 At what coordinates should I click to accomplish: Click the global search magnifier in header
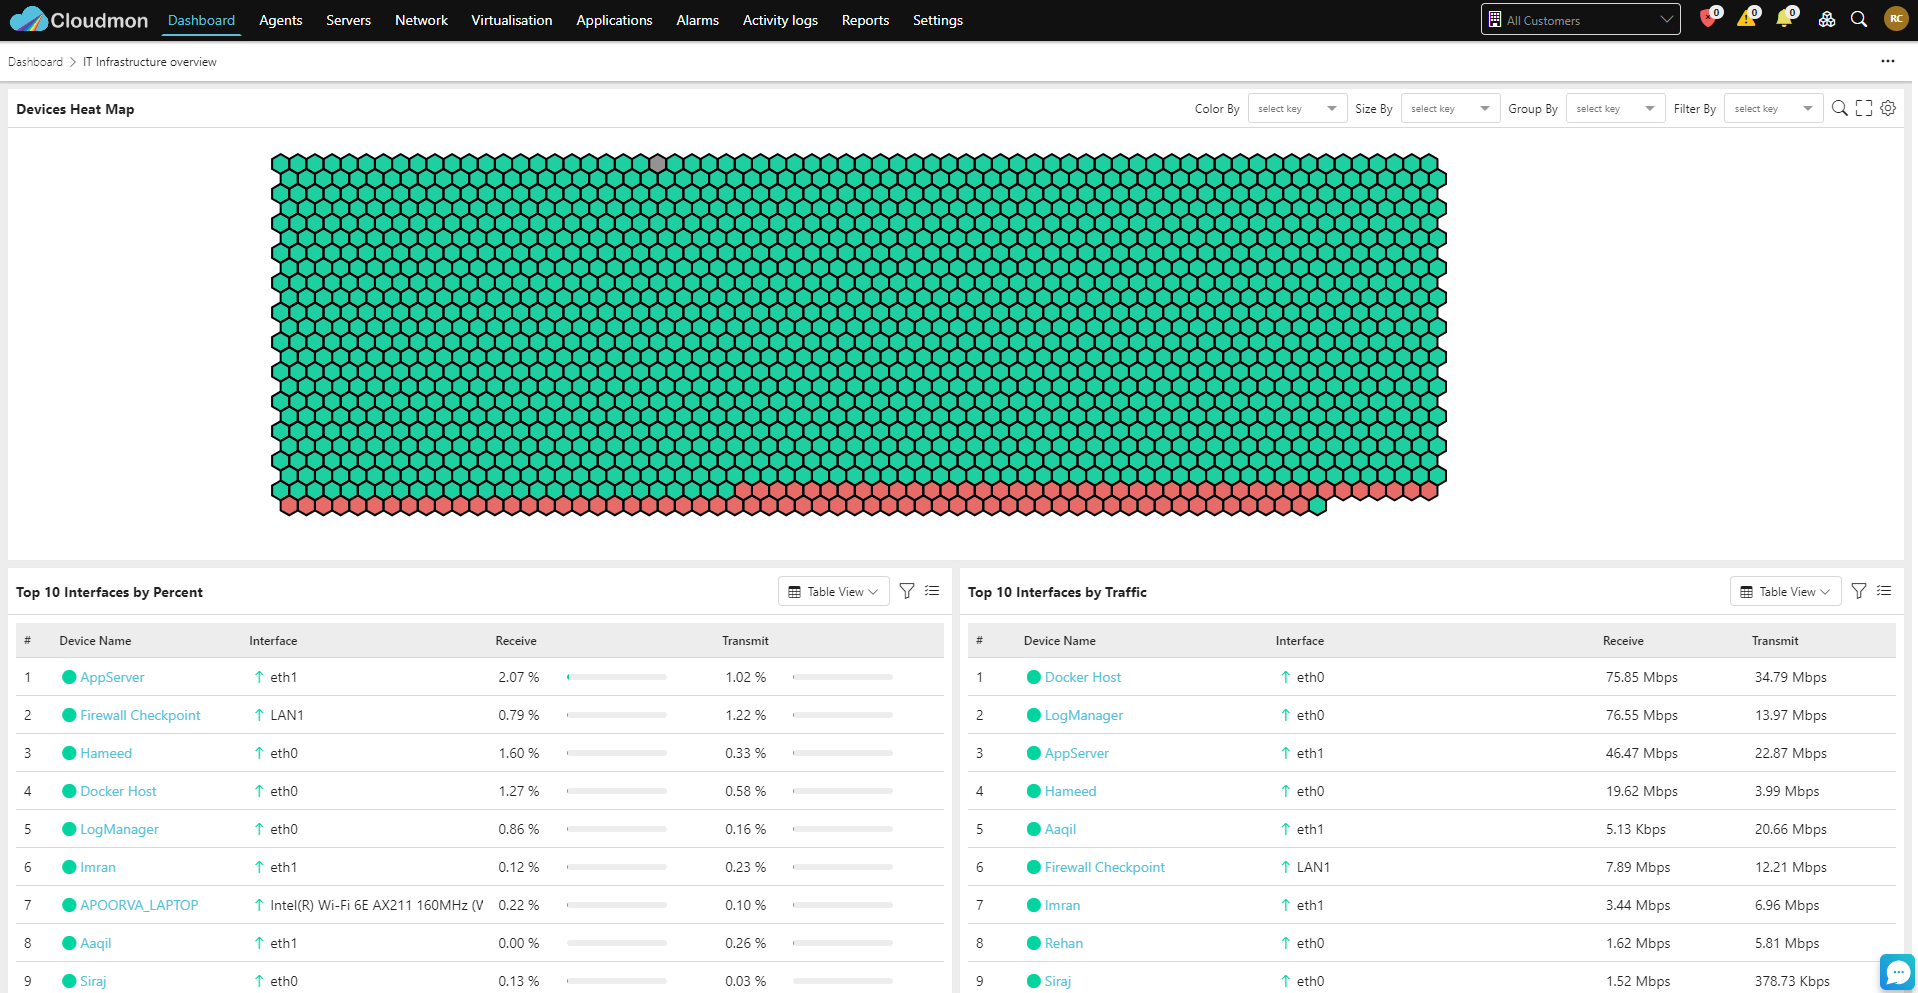[x=1859, y=19]
